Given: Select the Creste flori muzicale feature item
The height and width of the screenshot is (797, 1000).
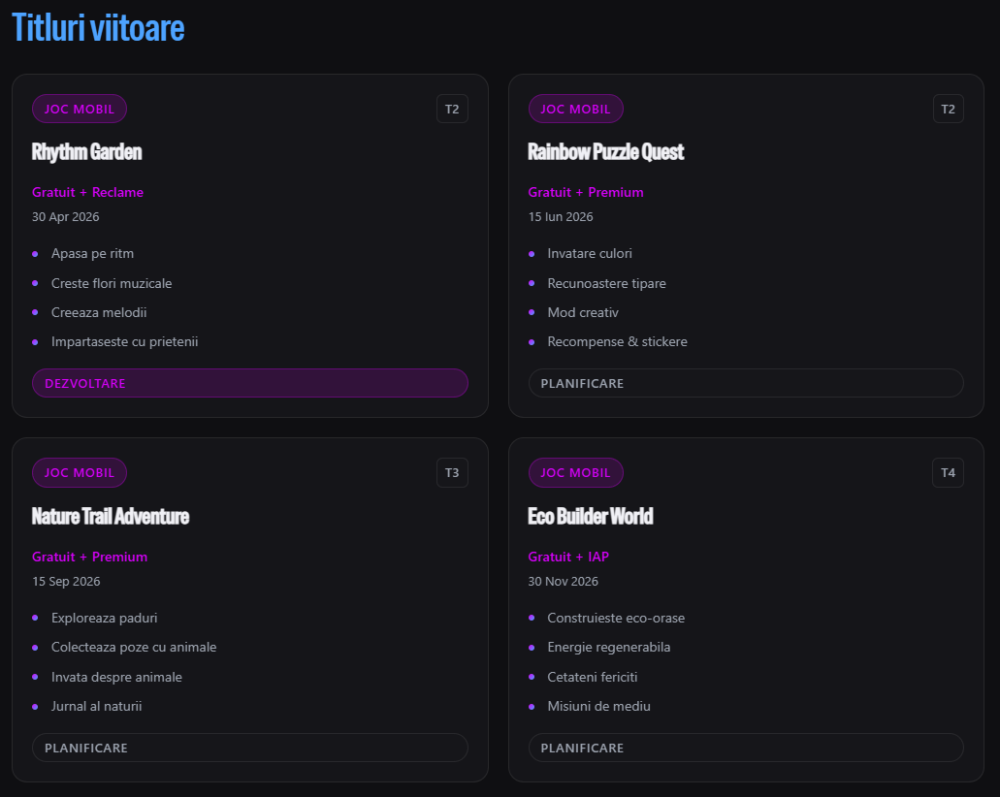Looking at the screenshot, I should (x=111, y=283).
